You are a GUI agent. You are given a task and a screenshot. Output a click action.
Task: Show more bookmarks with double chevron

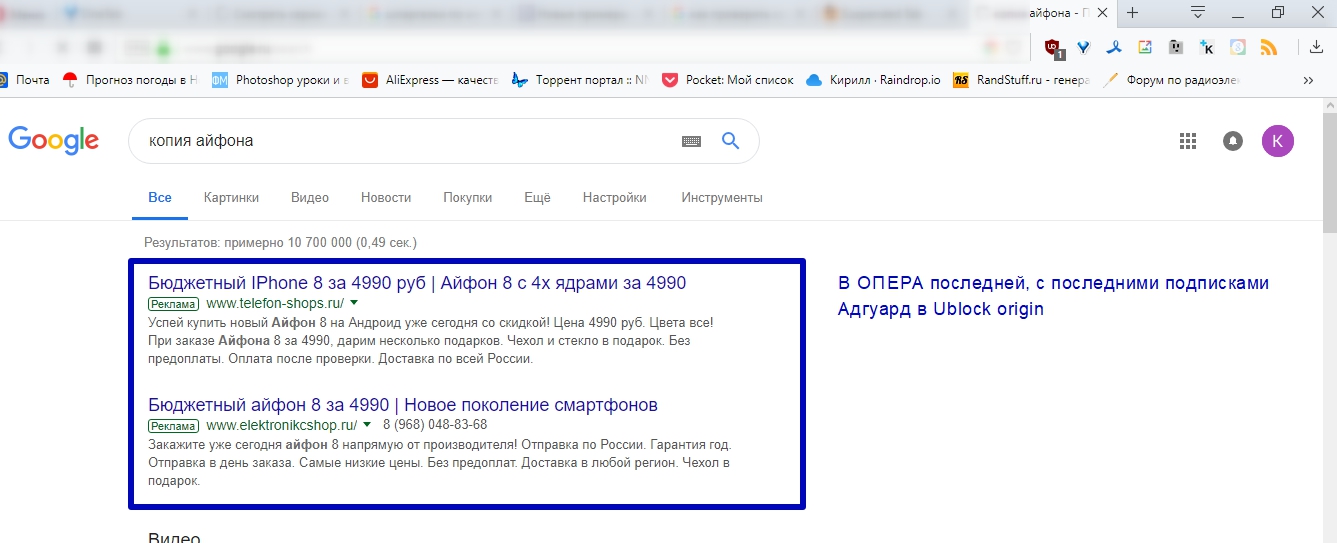click(x=1308, y=80)
